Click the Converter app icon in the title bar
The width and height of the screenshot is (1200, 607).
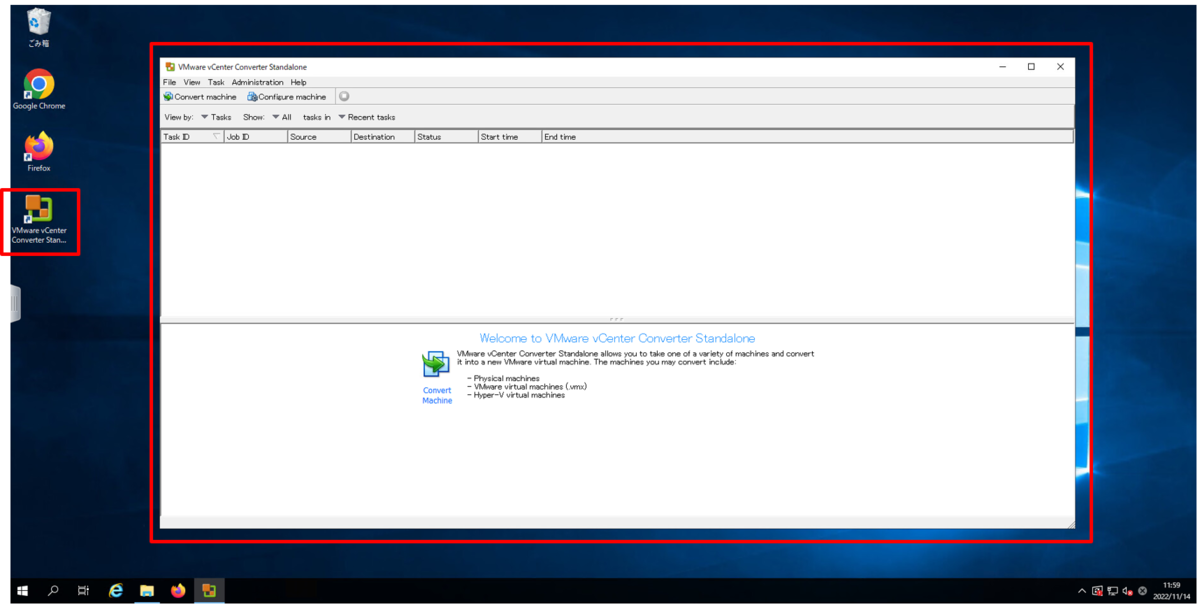pos(170,67)
